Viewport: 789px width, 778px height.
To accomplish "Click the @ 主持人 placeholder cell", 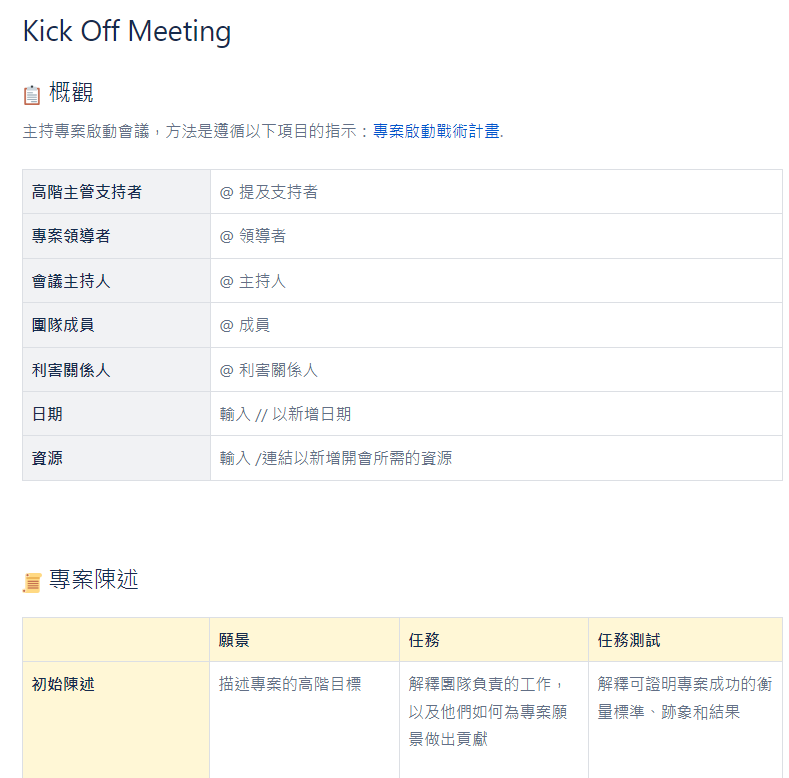I will 253,281.
